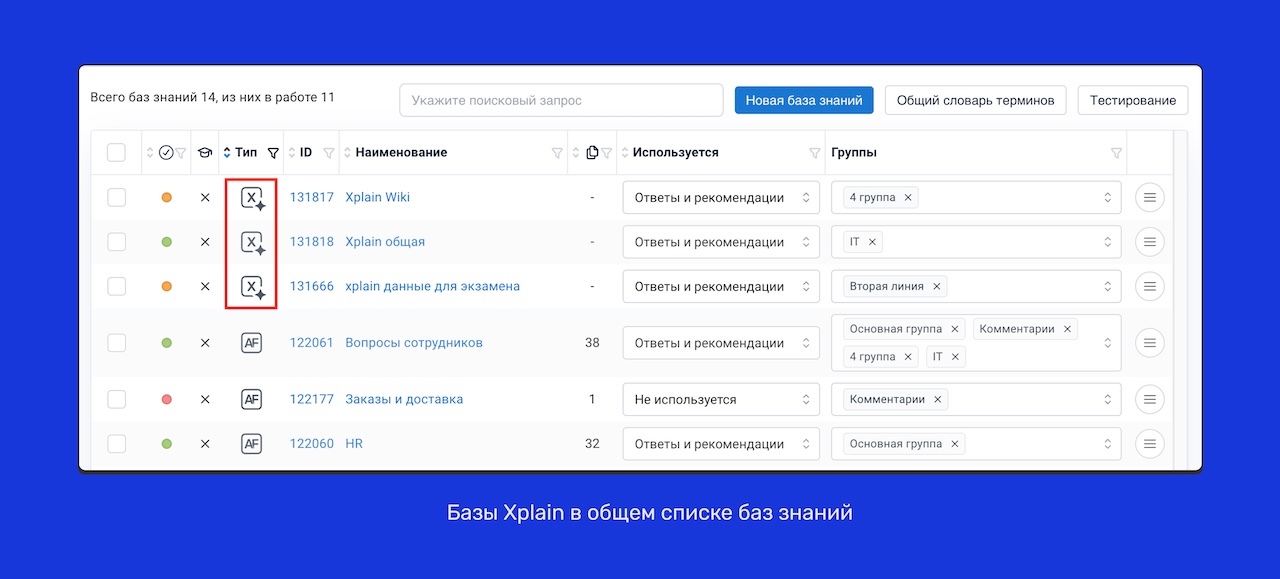The image size is (1280, 579).
Task: Open Вопросы сотрудников knowledge base link
Action: 414,343
